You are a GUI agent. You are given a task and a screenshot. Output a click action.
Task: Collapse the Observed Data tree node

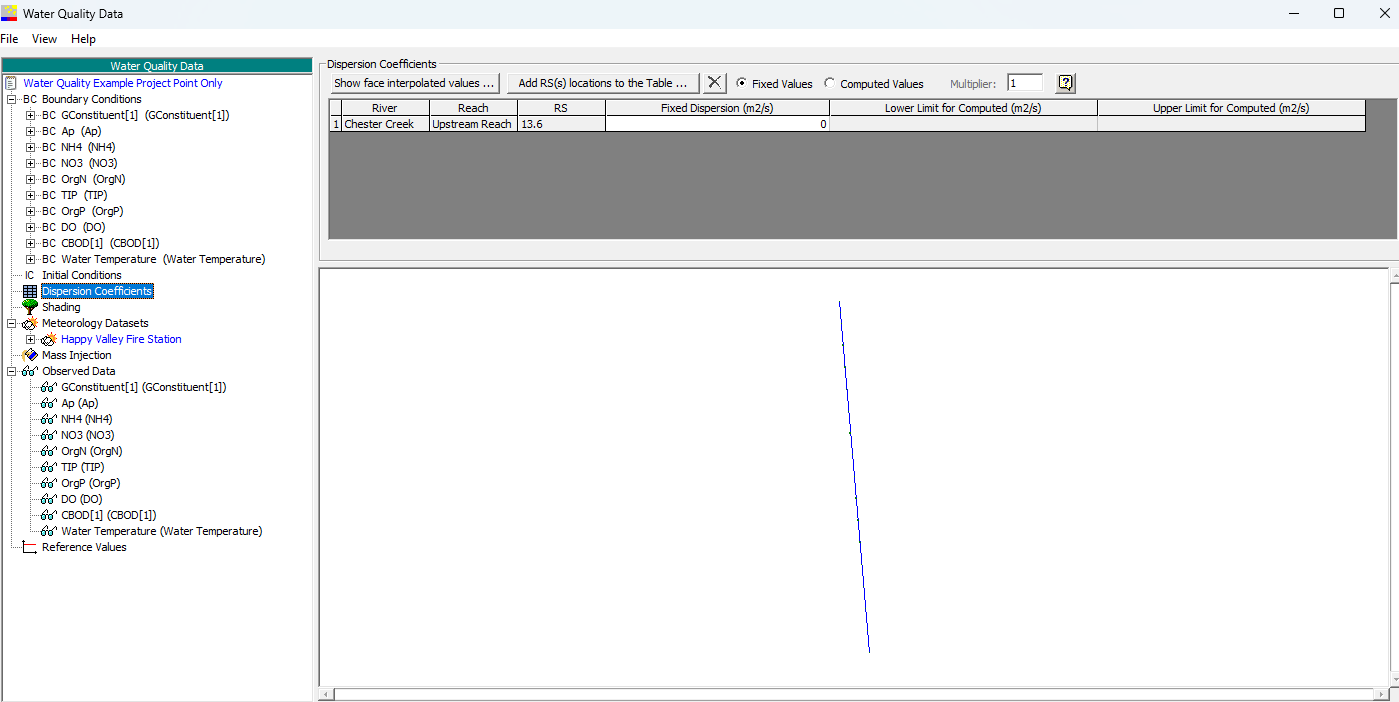(x=11, y=371)
